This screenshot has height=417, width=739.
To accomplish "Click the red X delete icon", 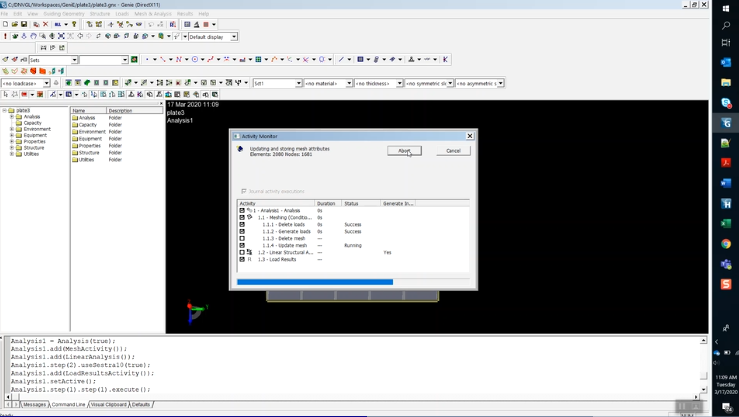I will click(x=46, y=25).
